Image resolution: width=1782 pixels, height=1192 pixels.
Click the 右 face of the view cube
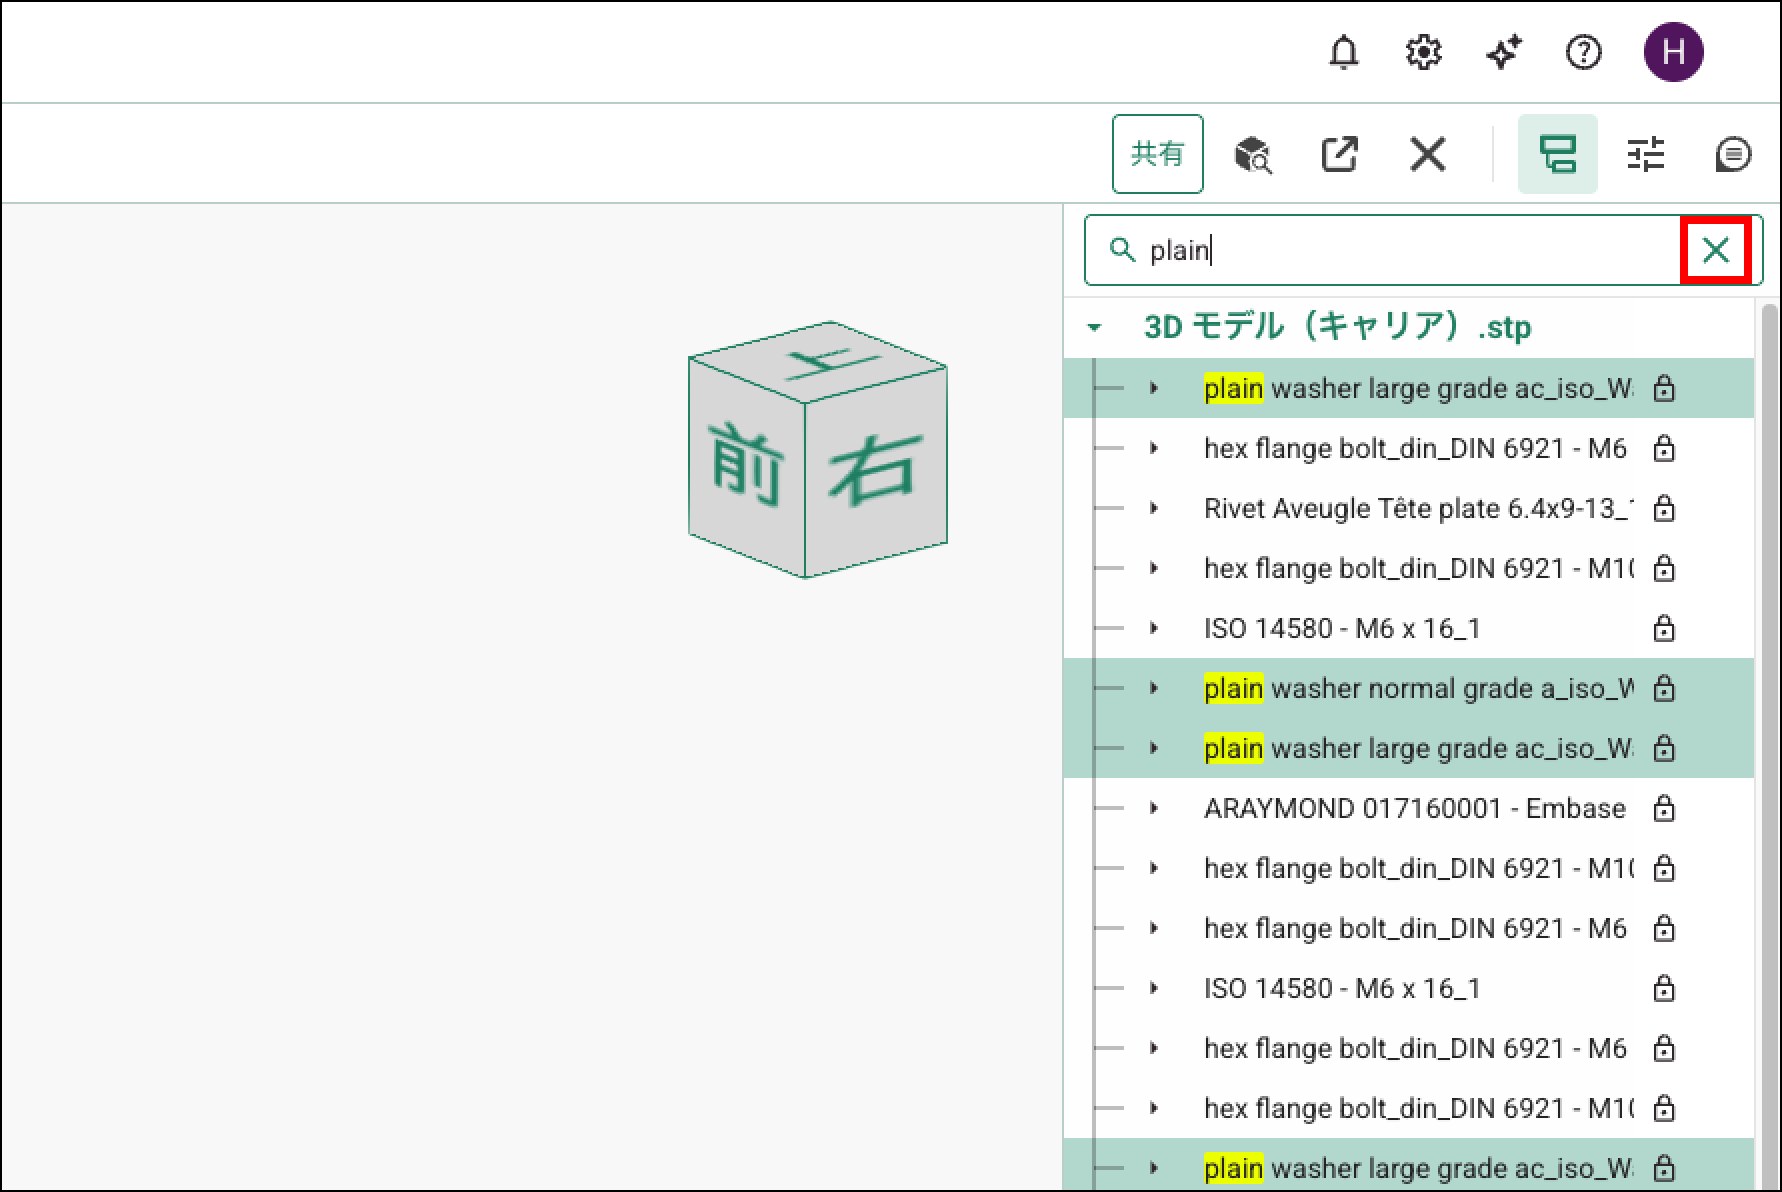(872, 470)
